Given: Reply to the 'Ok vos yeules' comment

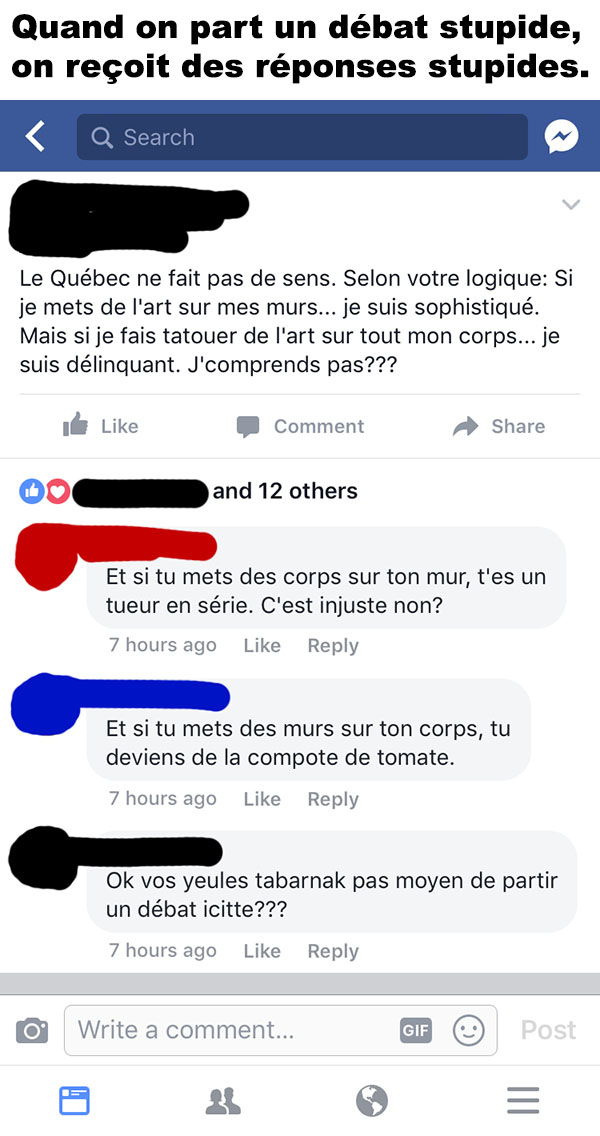Looking at the screenshot, I should coord(333,951).
